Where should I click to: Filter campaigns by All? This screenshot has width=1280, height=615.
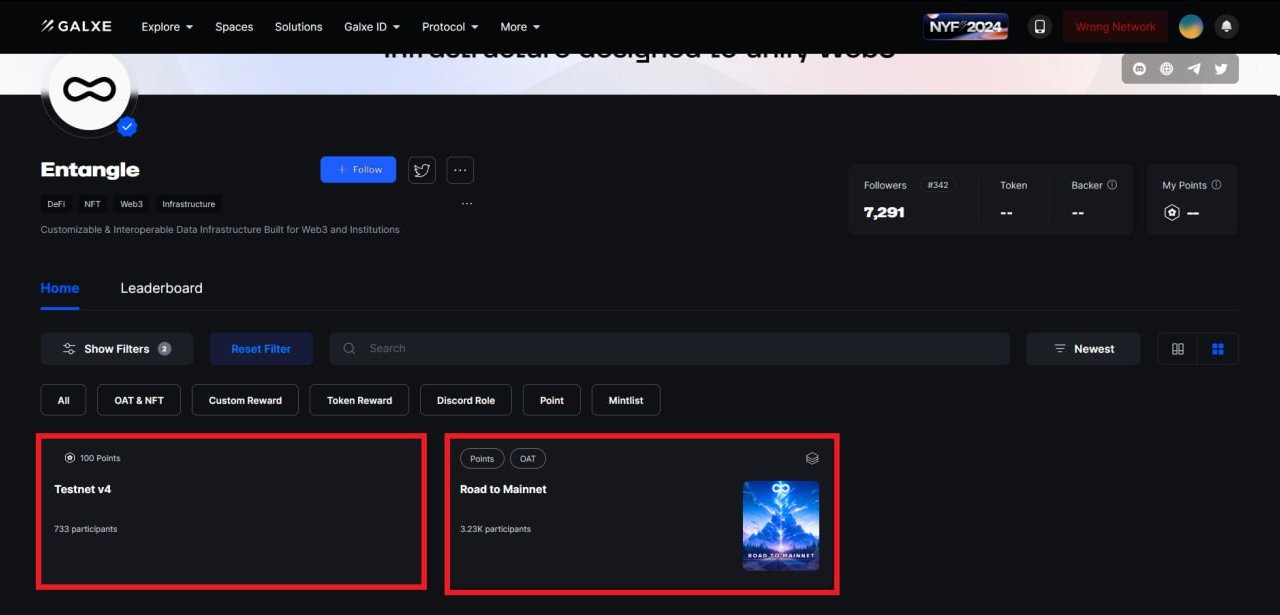[63, 400]
